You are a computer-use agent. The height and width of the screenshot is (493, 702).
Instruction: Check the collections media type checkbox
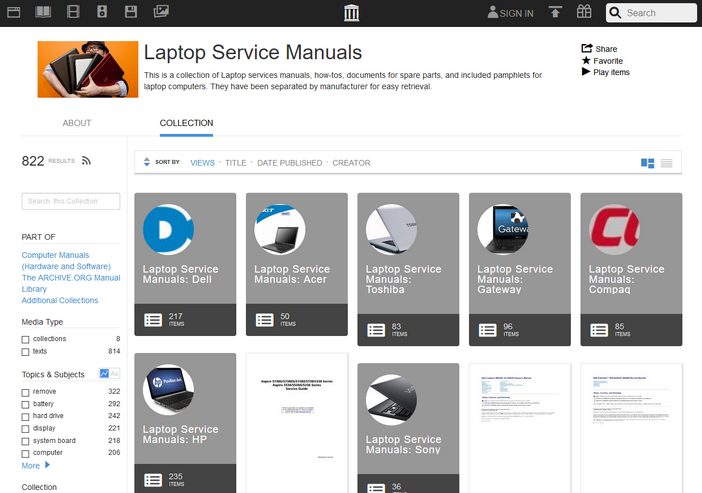click(x=26, y=339)
